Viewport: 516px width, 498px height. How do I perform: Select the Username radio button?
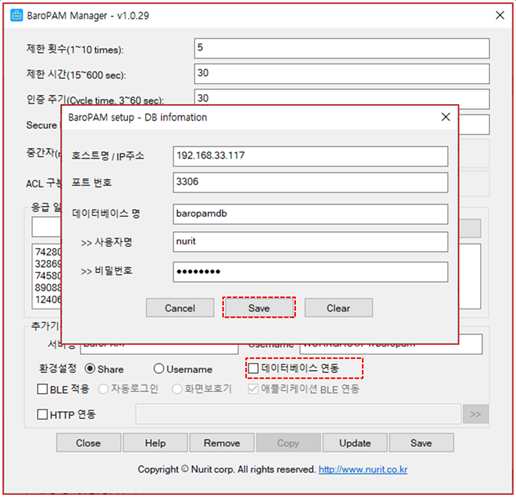coord(159,369)
